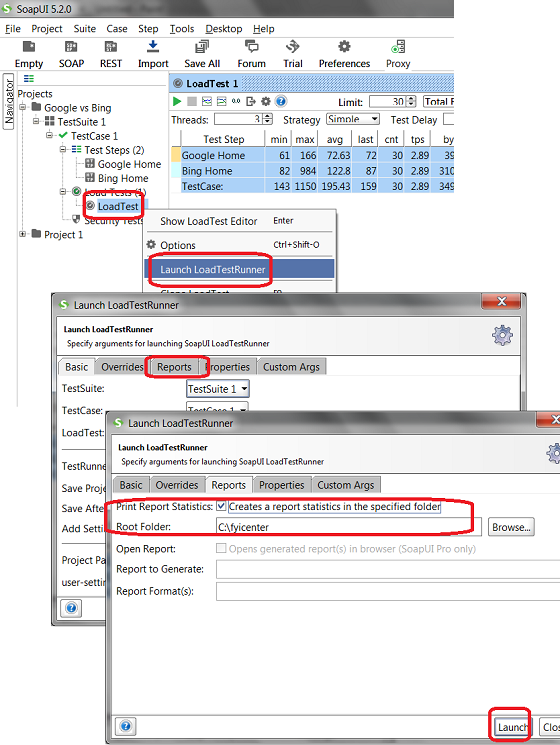Close the back Launch LoadTestRunner dialog

click(x=502, y=301)
